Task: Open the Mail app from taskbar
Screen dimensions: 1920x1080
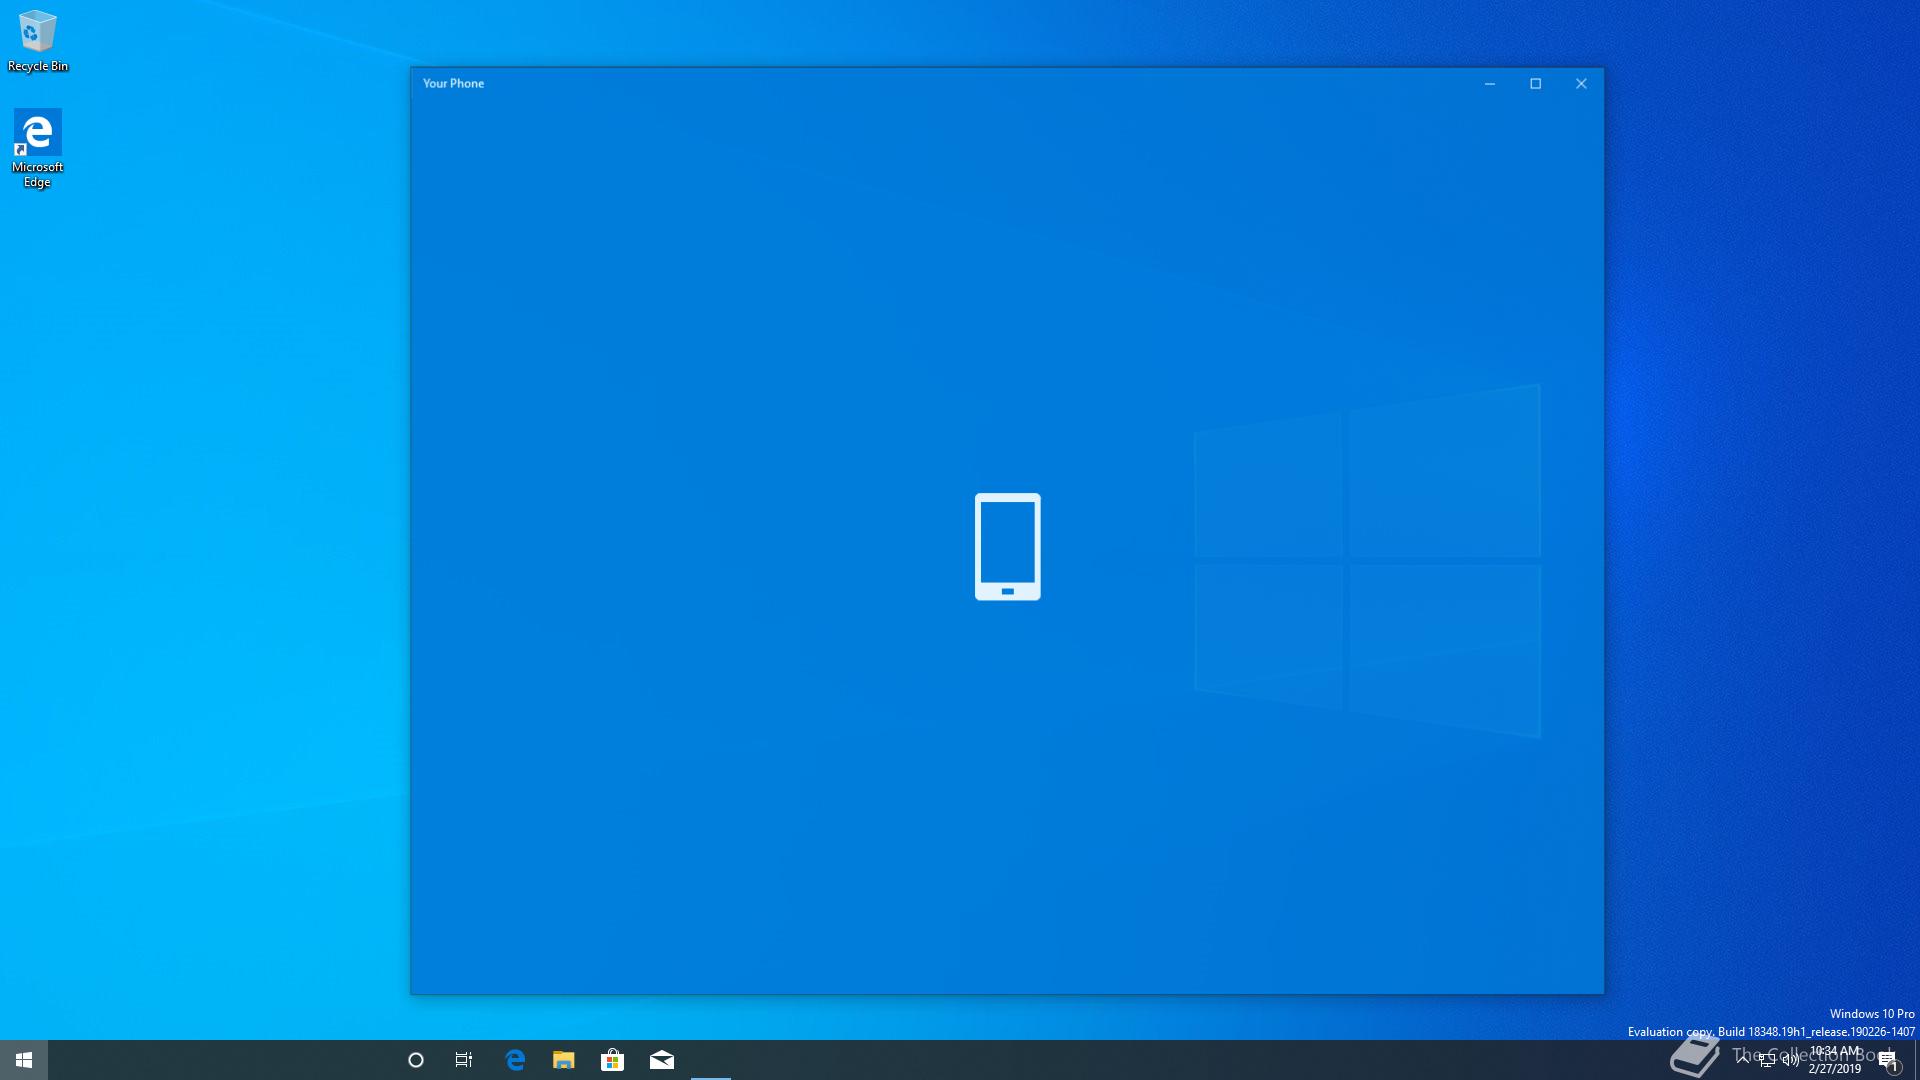Action: (x=662, y=1060)
